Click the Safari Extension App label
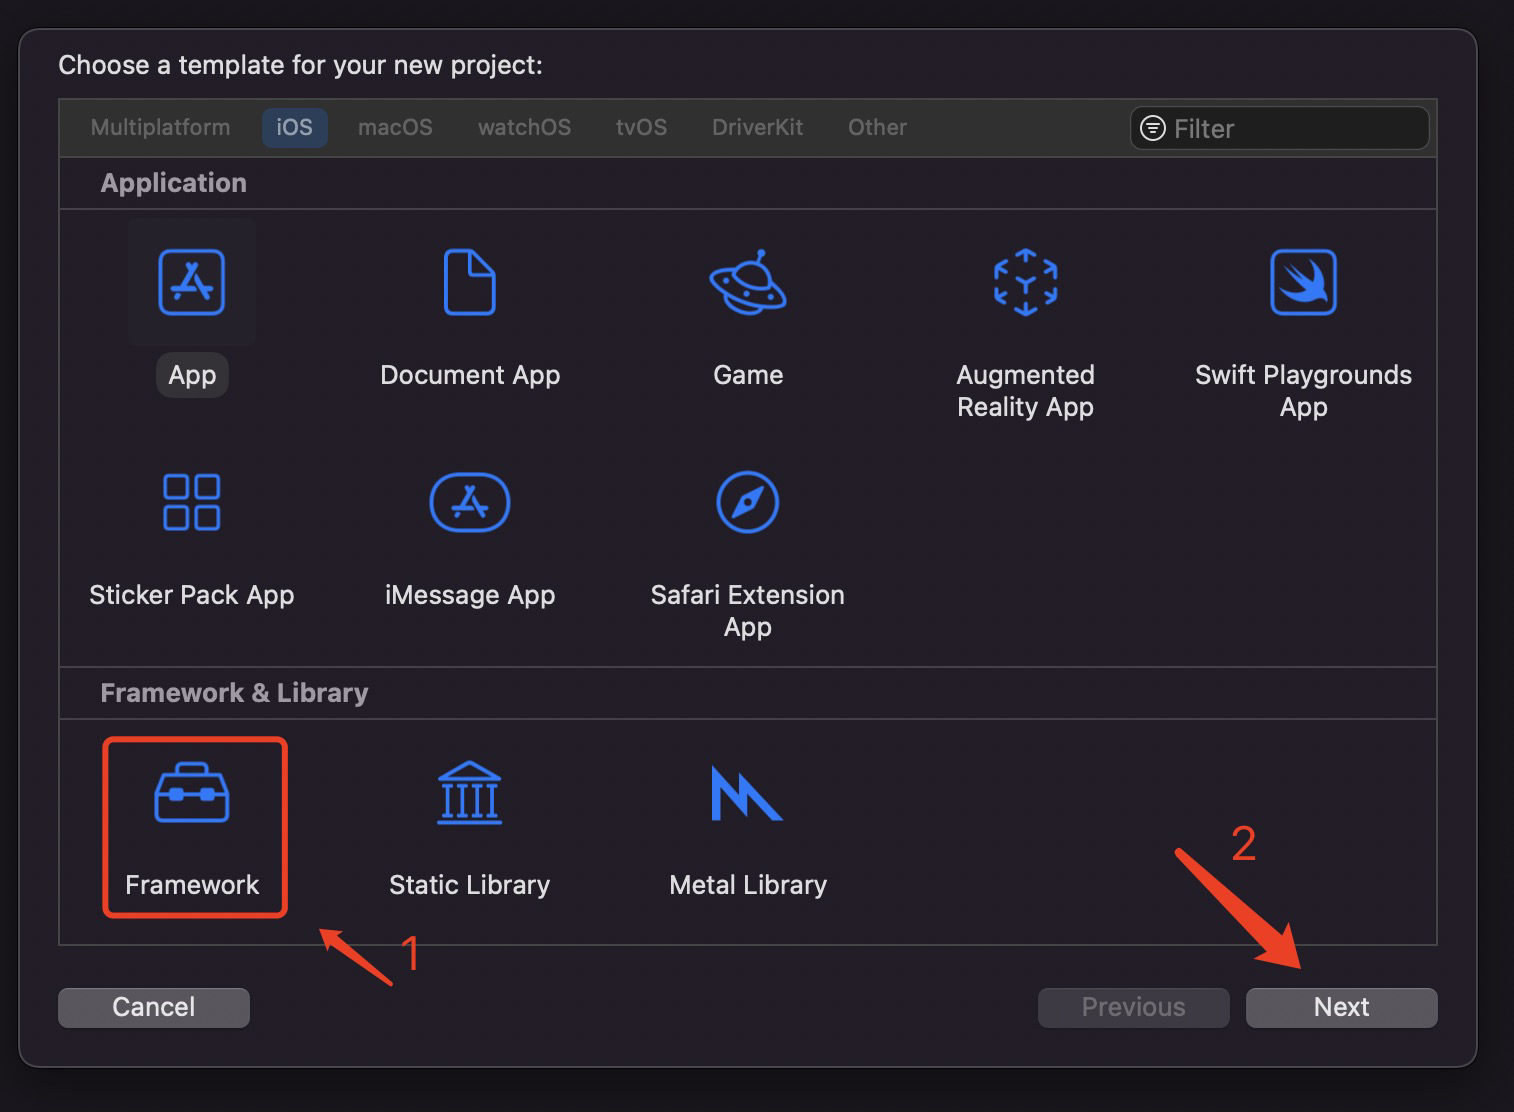The height and width of the screenshot is (1112, 1514). [748, 611]
